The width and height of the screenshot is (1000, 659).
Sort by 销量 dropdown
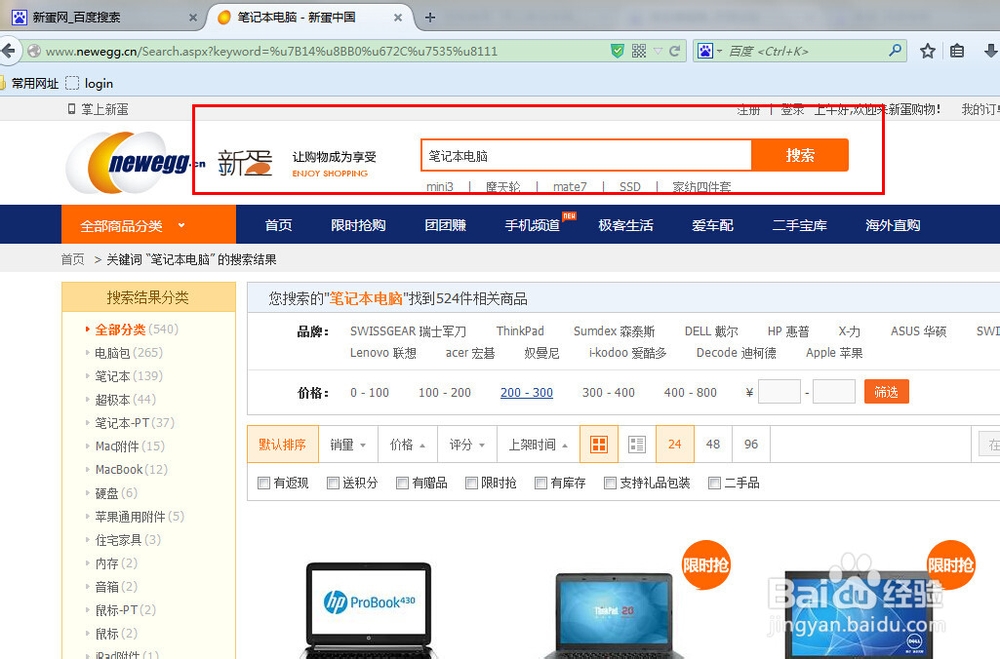[x=348, y=445]
